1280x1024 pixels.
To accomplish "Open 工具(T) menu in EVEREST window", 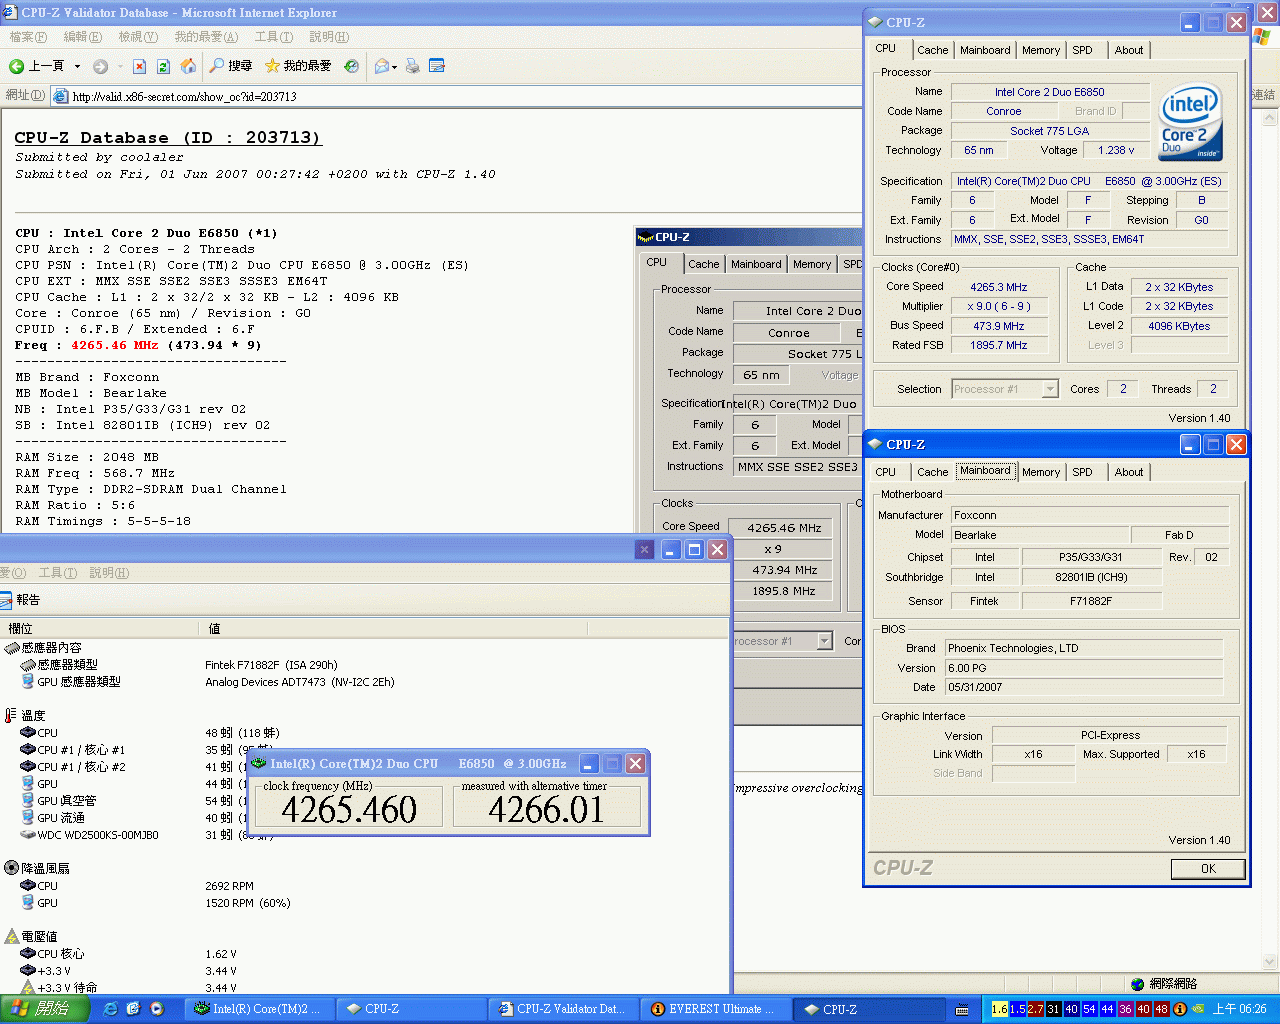I will [x=57, y=573].
